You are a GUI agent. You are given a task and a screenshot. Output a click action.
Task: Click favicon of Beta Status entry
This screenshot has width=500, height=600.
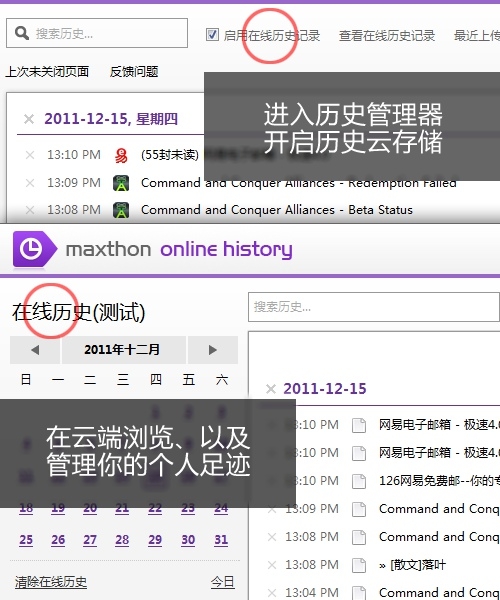pos(121,210)
